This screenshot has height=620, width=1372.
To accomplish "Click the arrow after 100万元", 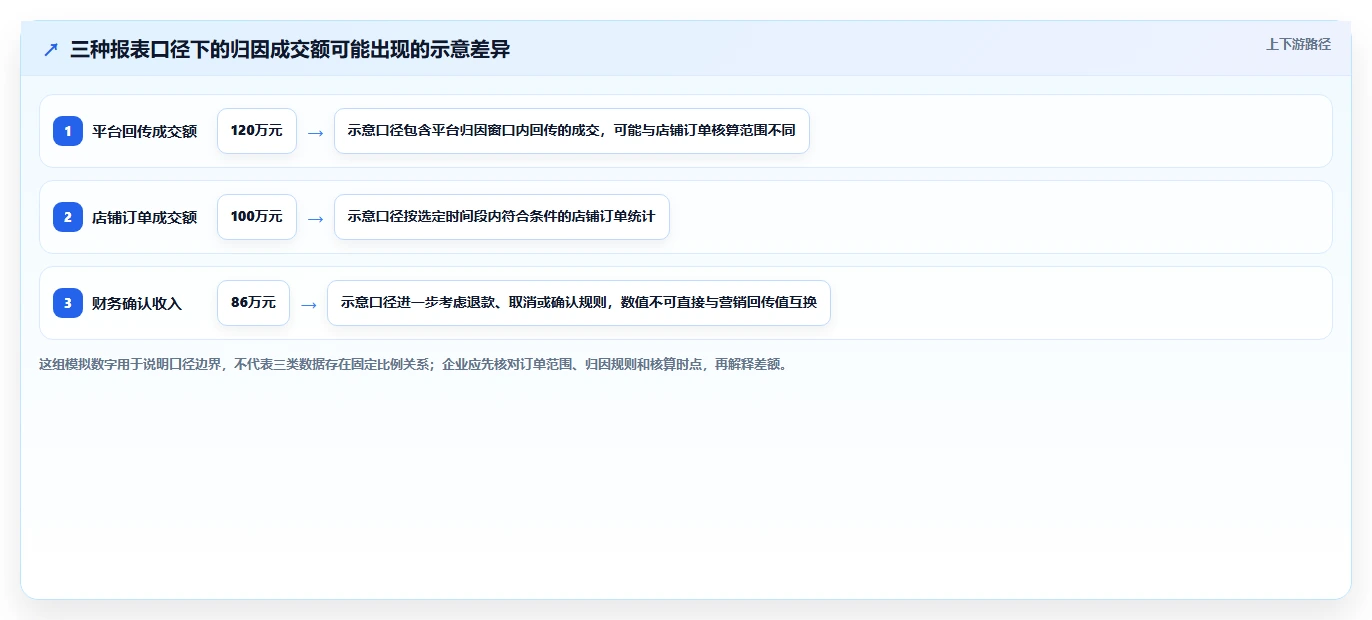I will click(x=315, y=218).
